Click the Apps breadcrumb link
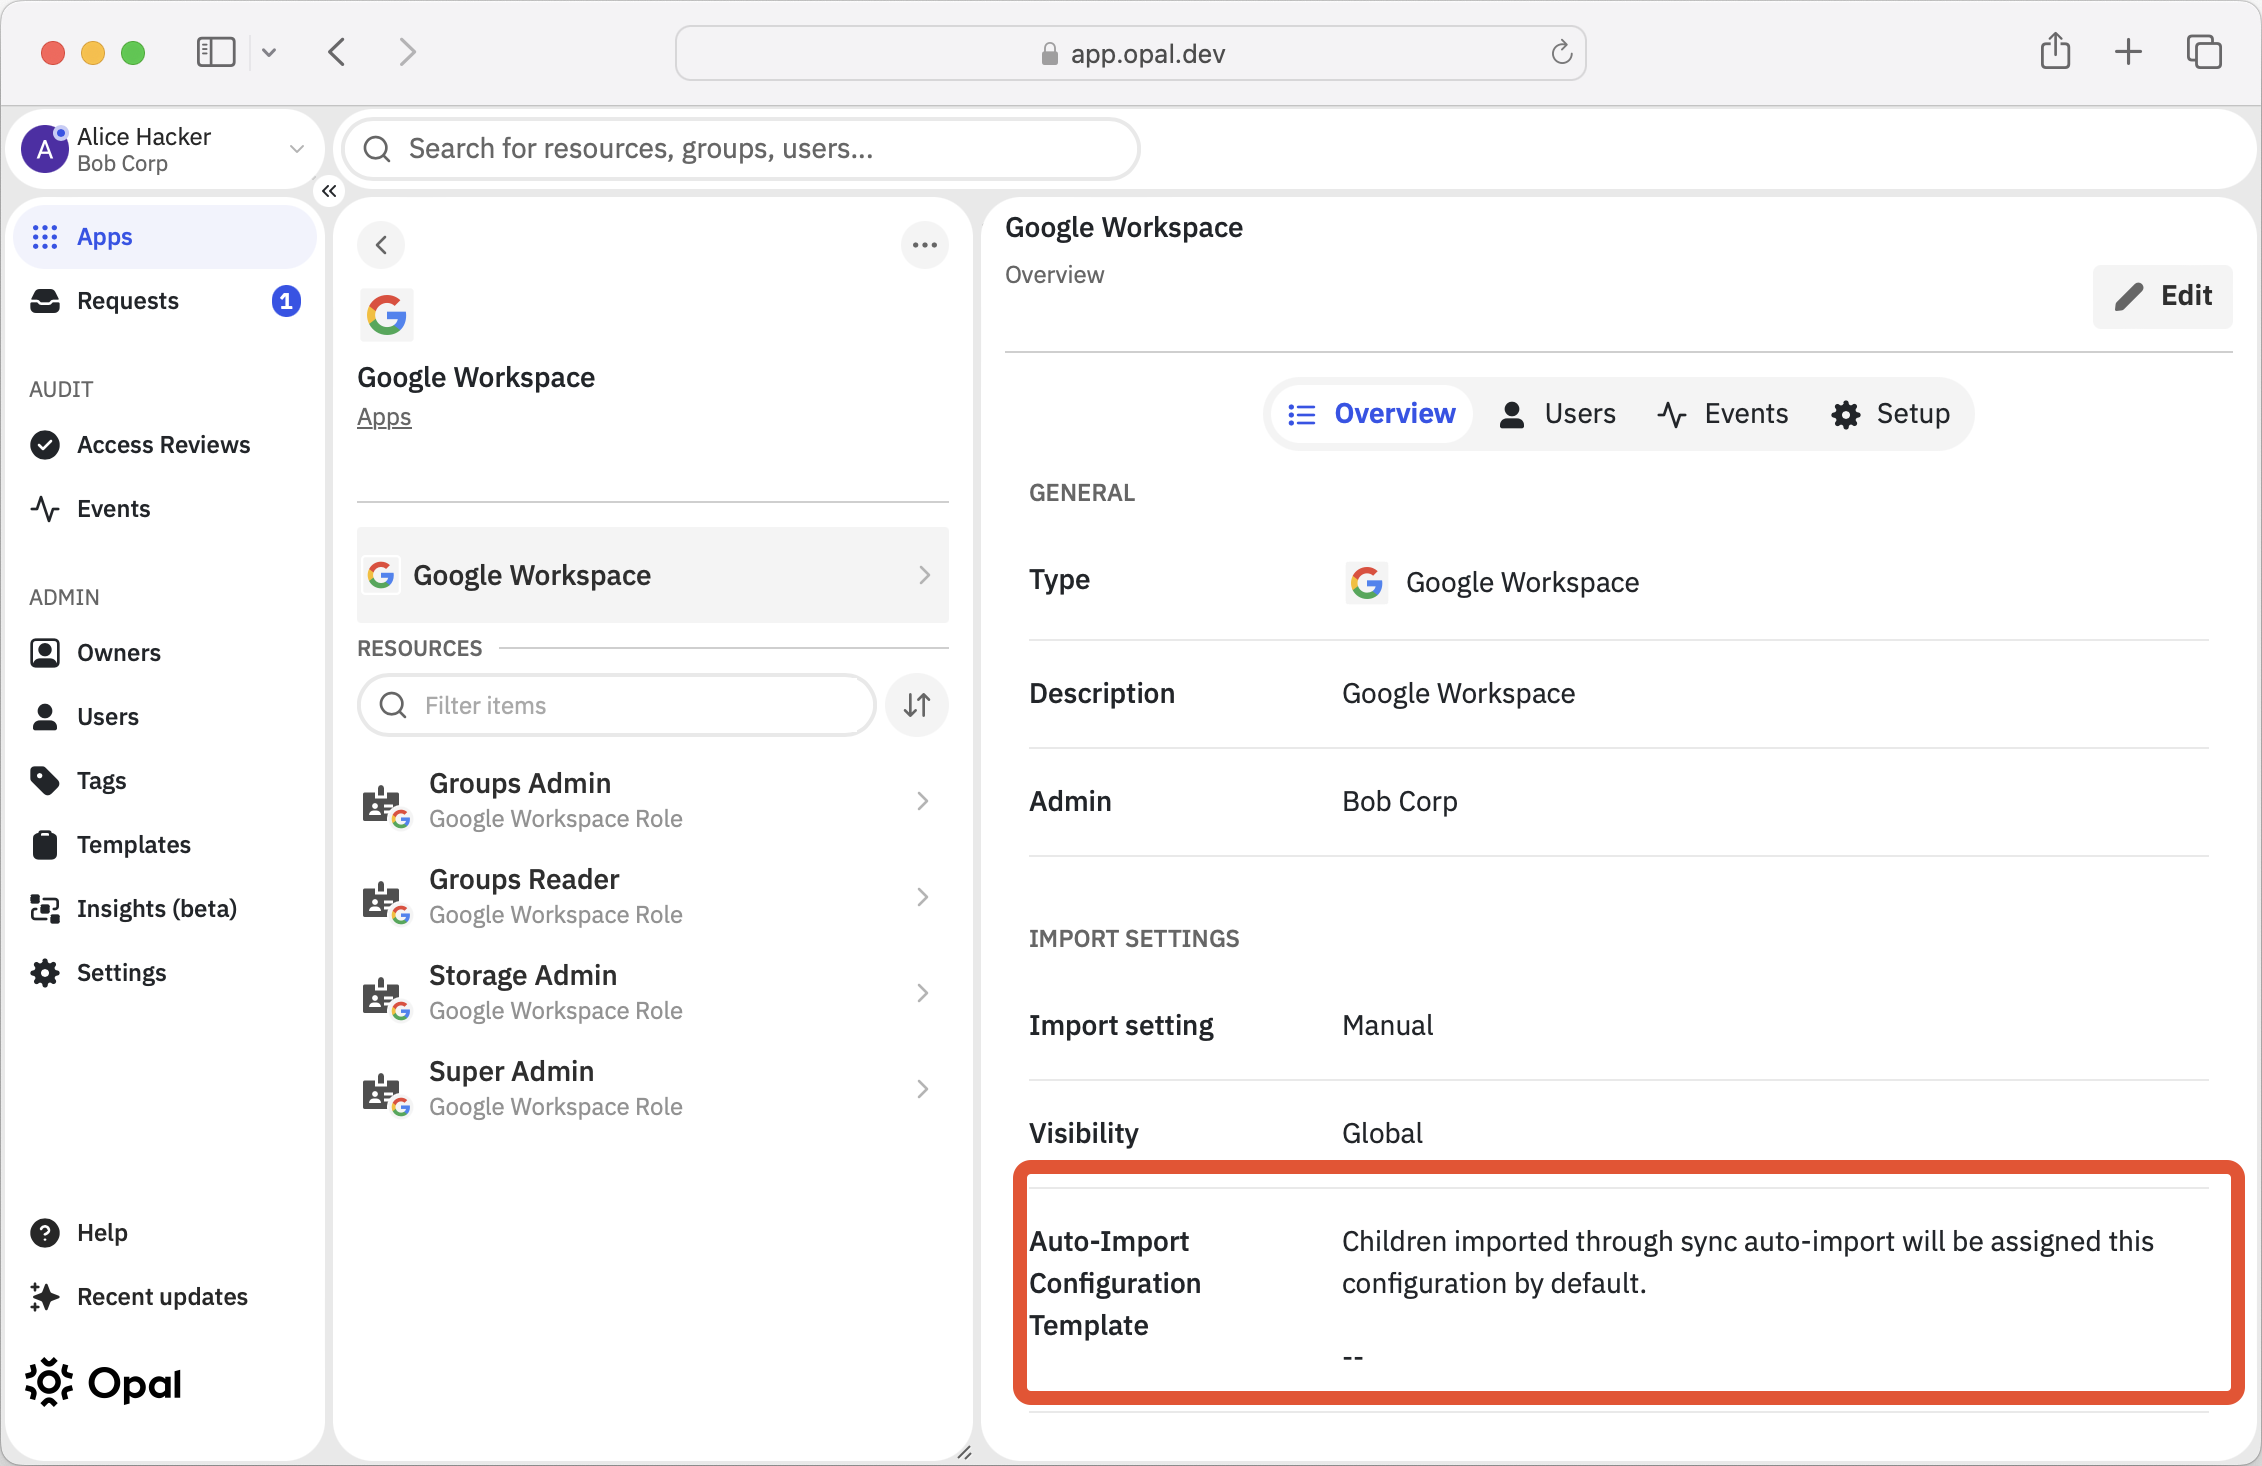 point(384,417)
